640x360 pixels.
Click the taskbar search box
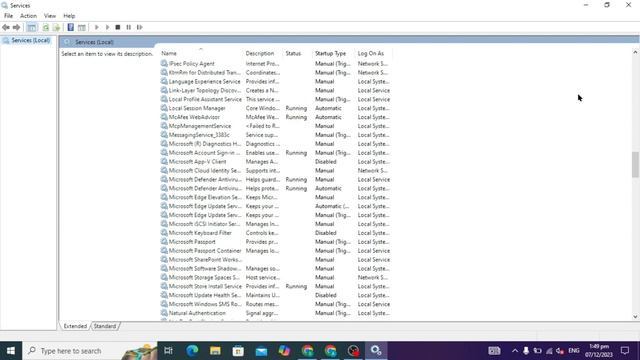(x=90, y=351)
